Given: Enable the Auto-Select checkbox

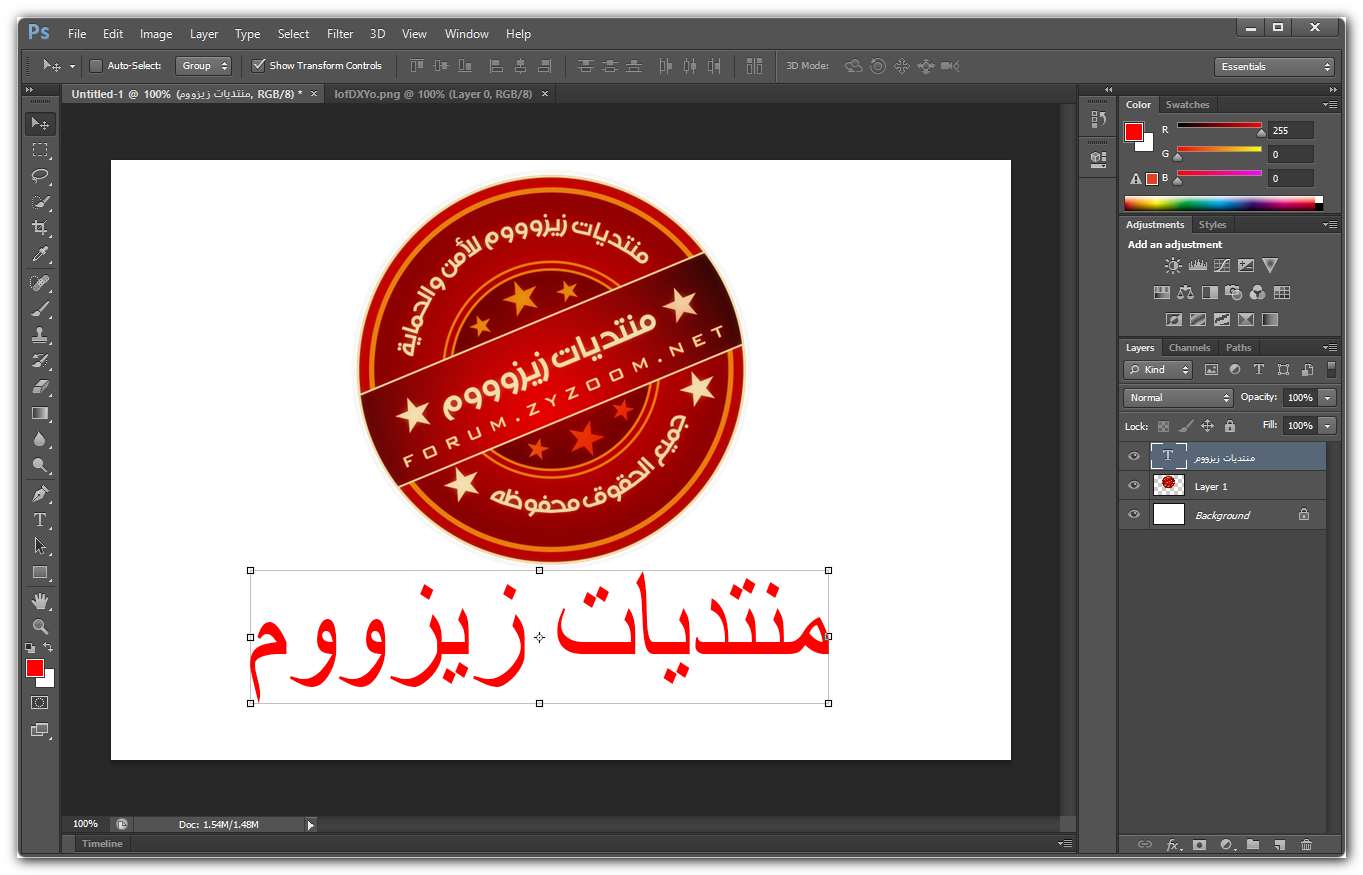Looking at the screenshot, I should click(x=96, y=66).
